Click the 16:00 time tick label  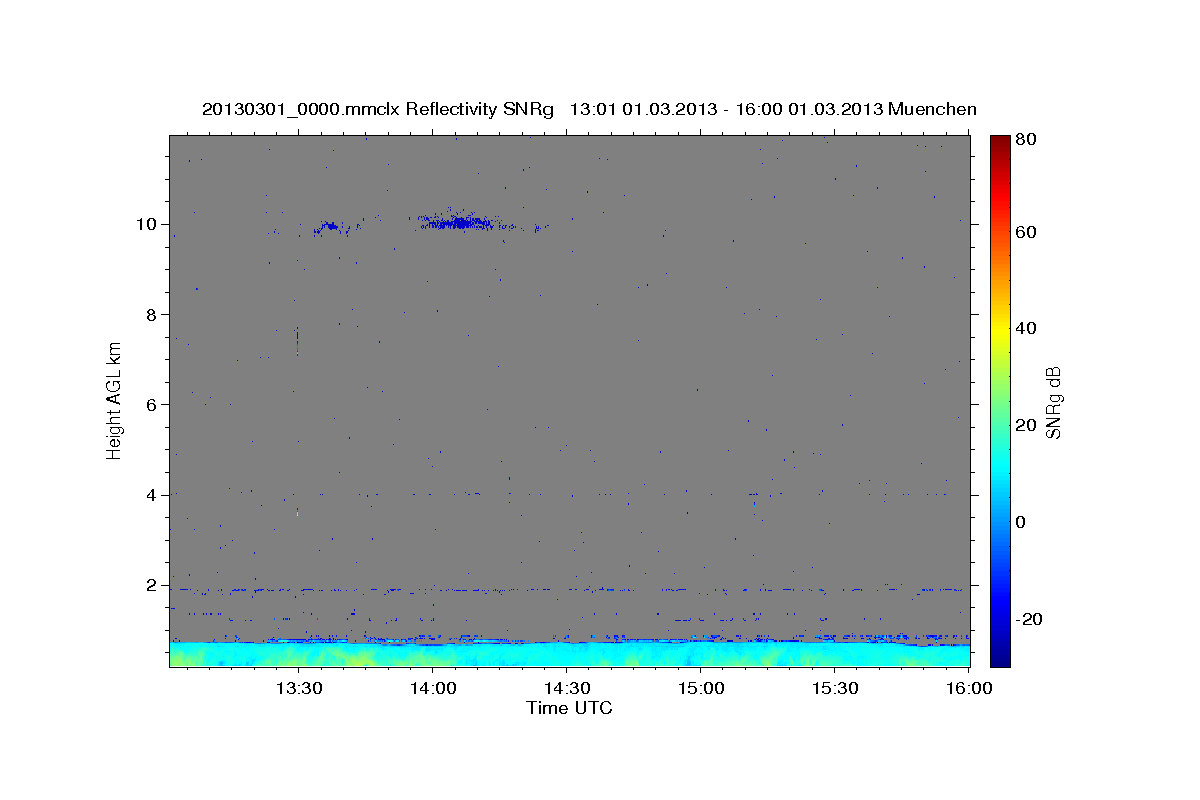[970, 688]
